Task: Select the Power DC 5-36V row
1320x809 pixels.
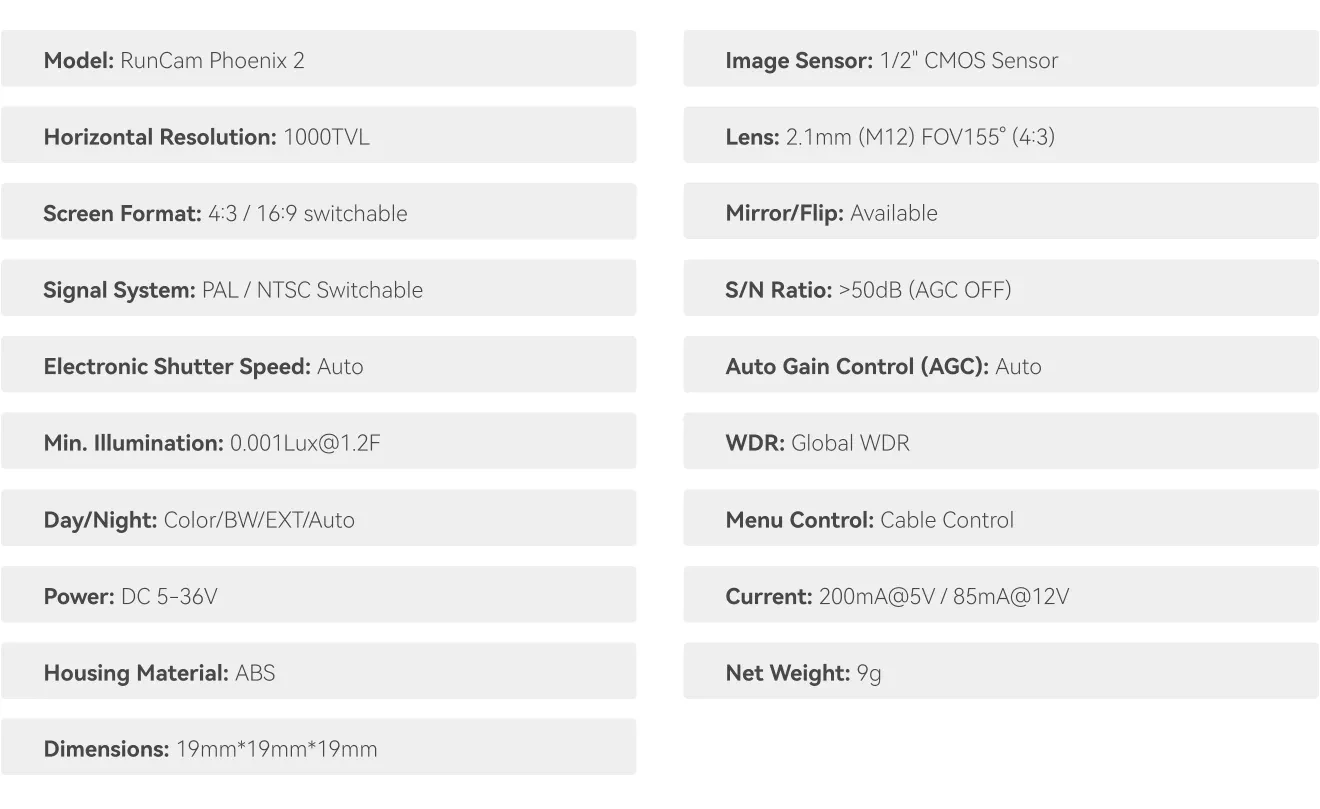Action: 318,597
